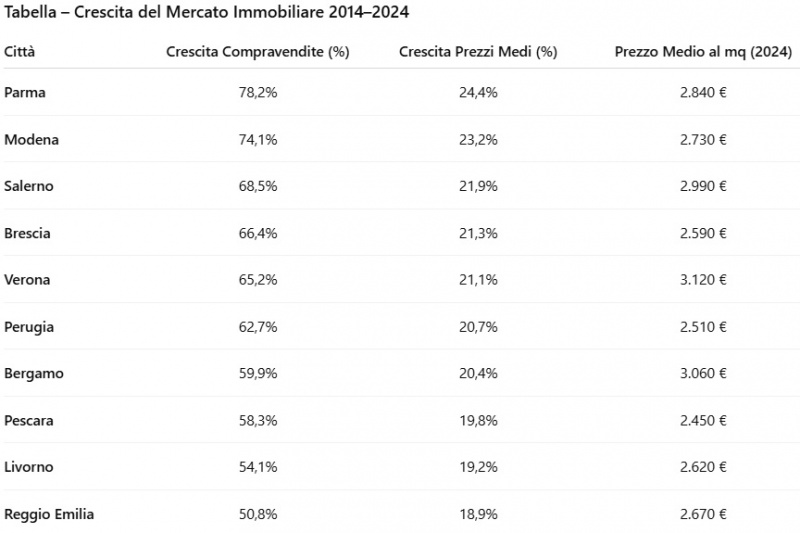This screenshot has width=800, height=533.
Task: Select the Reggio Emilia city cell
Action: click(49, 514)
